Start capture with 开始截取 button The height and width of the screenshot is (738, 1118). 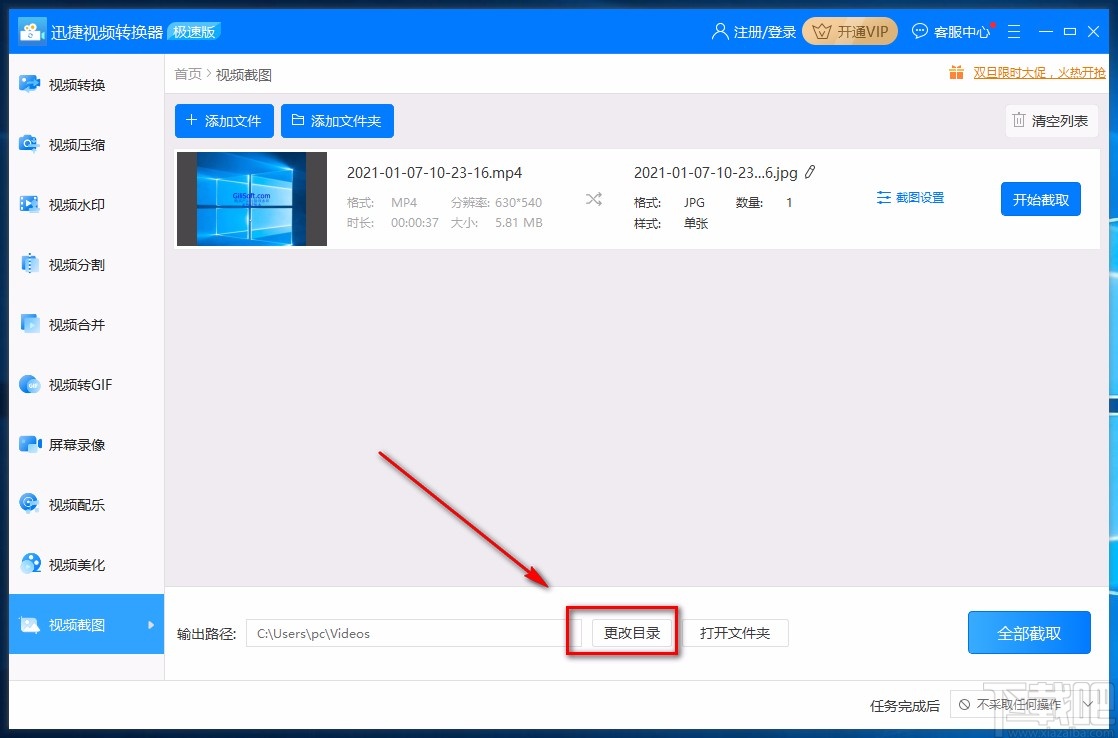1040,198
